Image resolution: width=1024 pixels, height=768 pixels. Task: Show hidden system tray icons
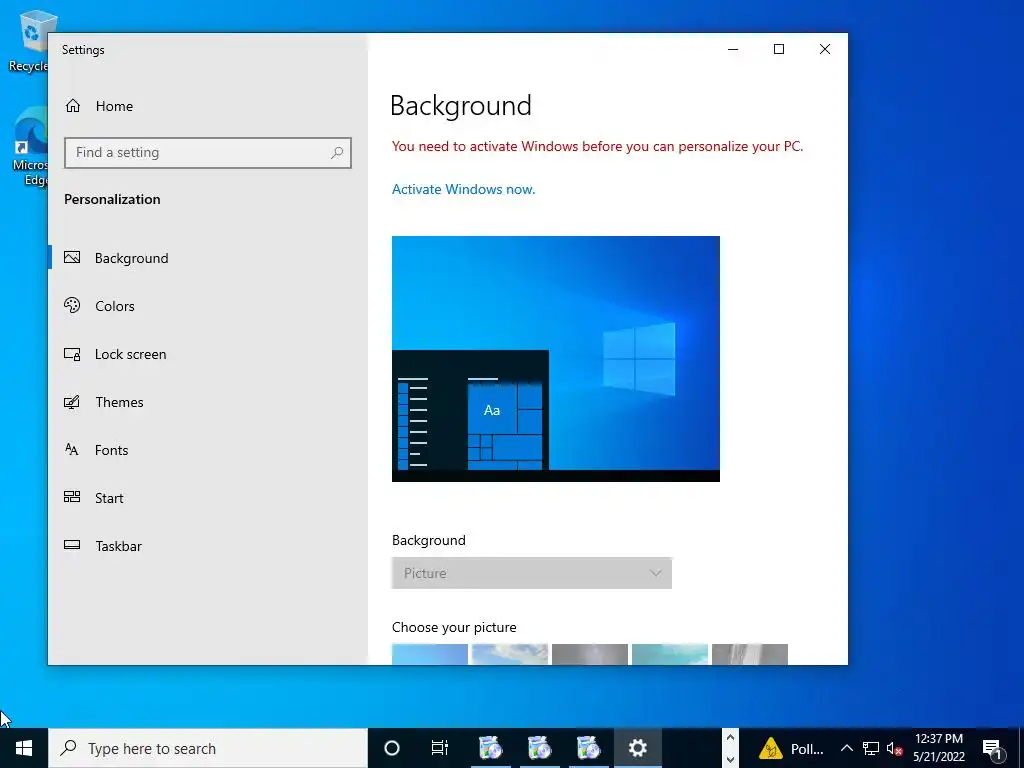coord(846,748)
